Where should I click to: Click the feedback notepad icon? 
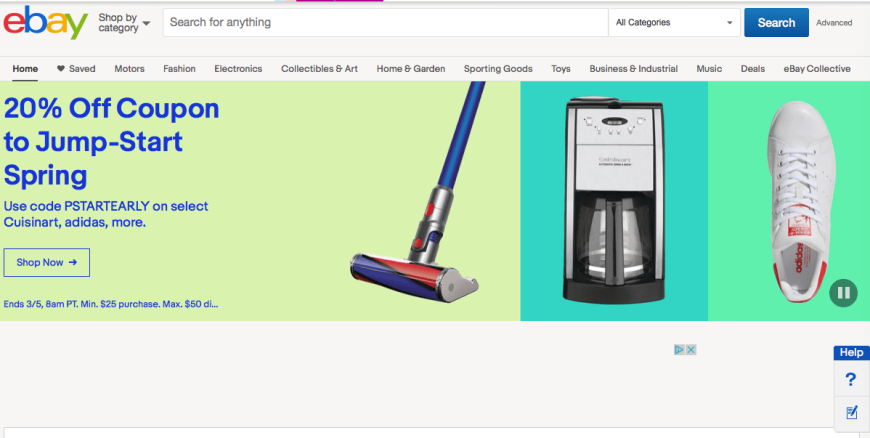852,412
